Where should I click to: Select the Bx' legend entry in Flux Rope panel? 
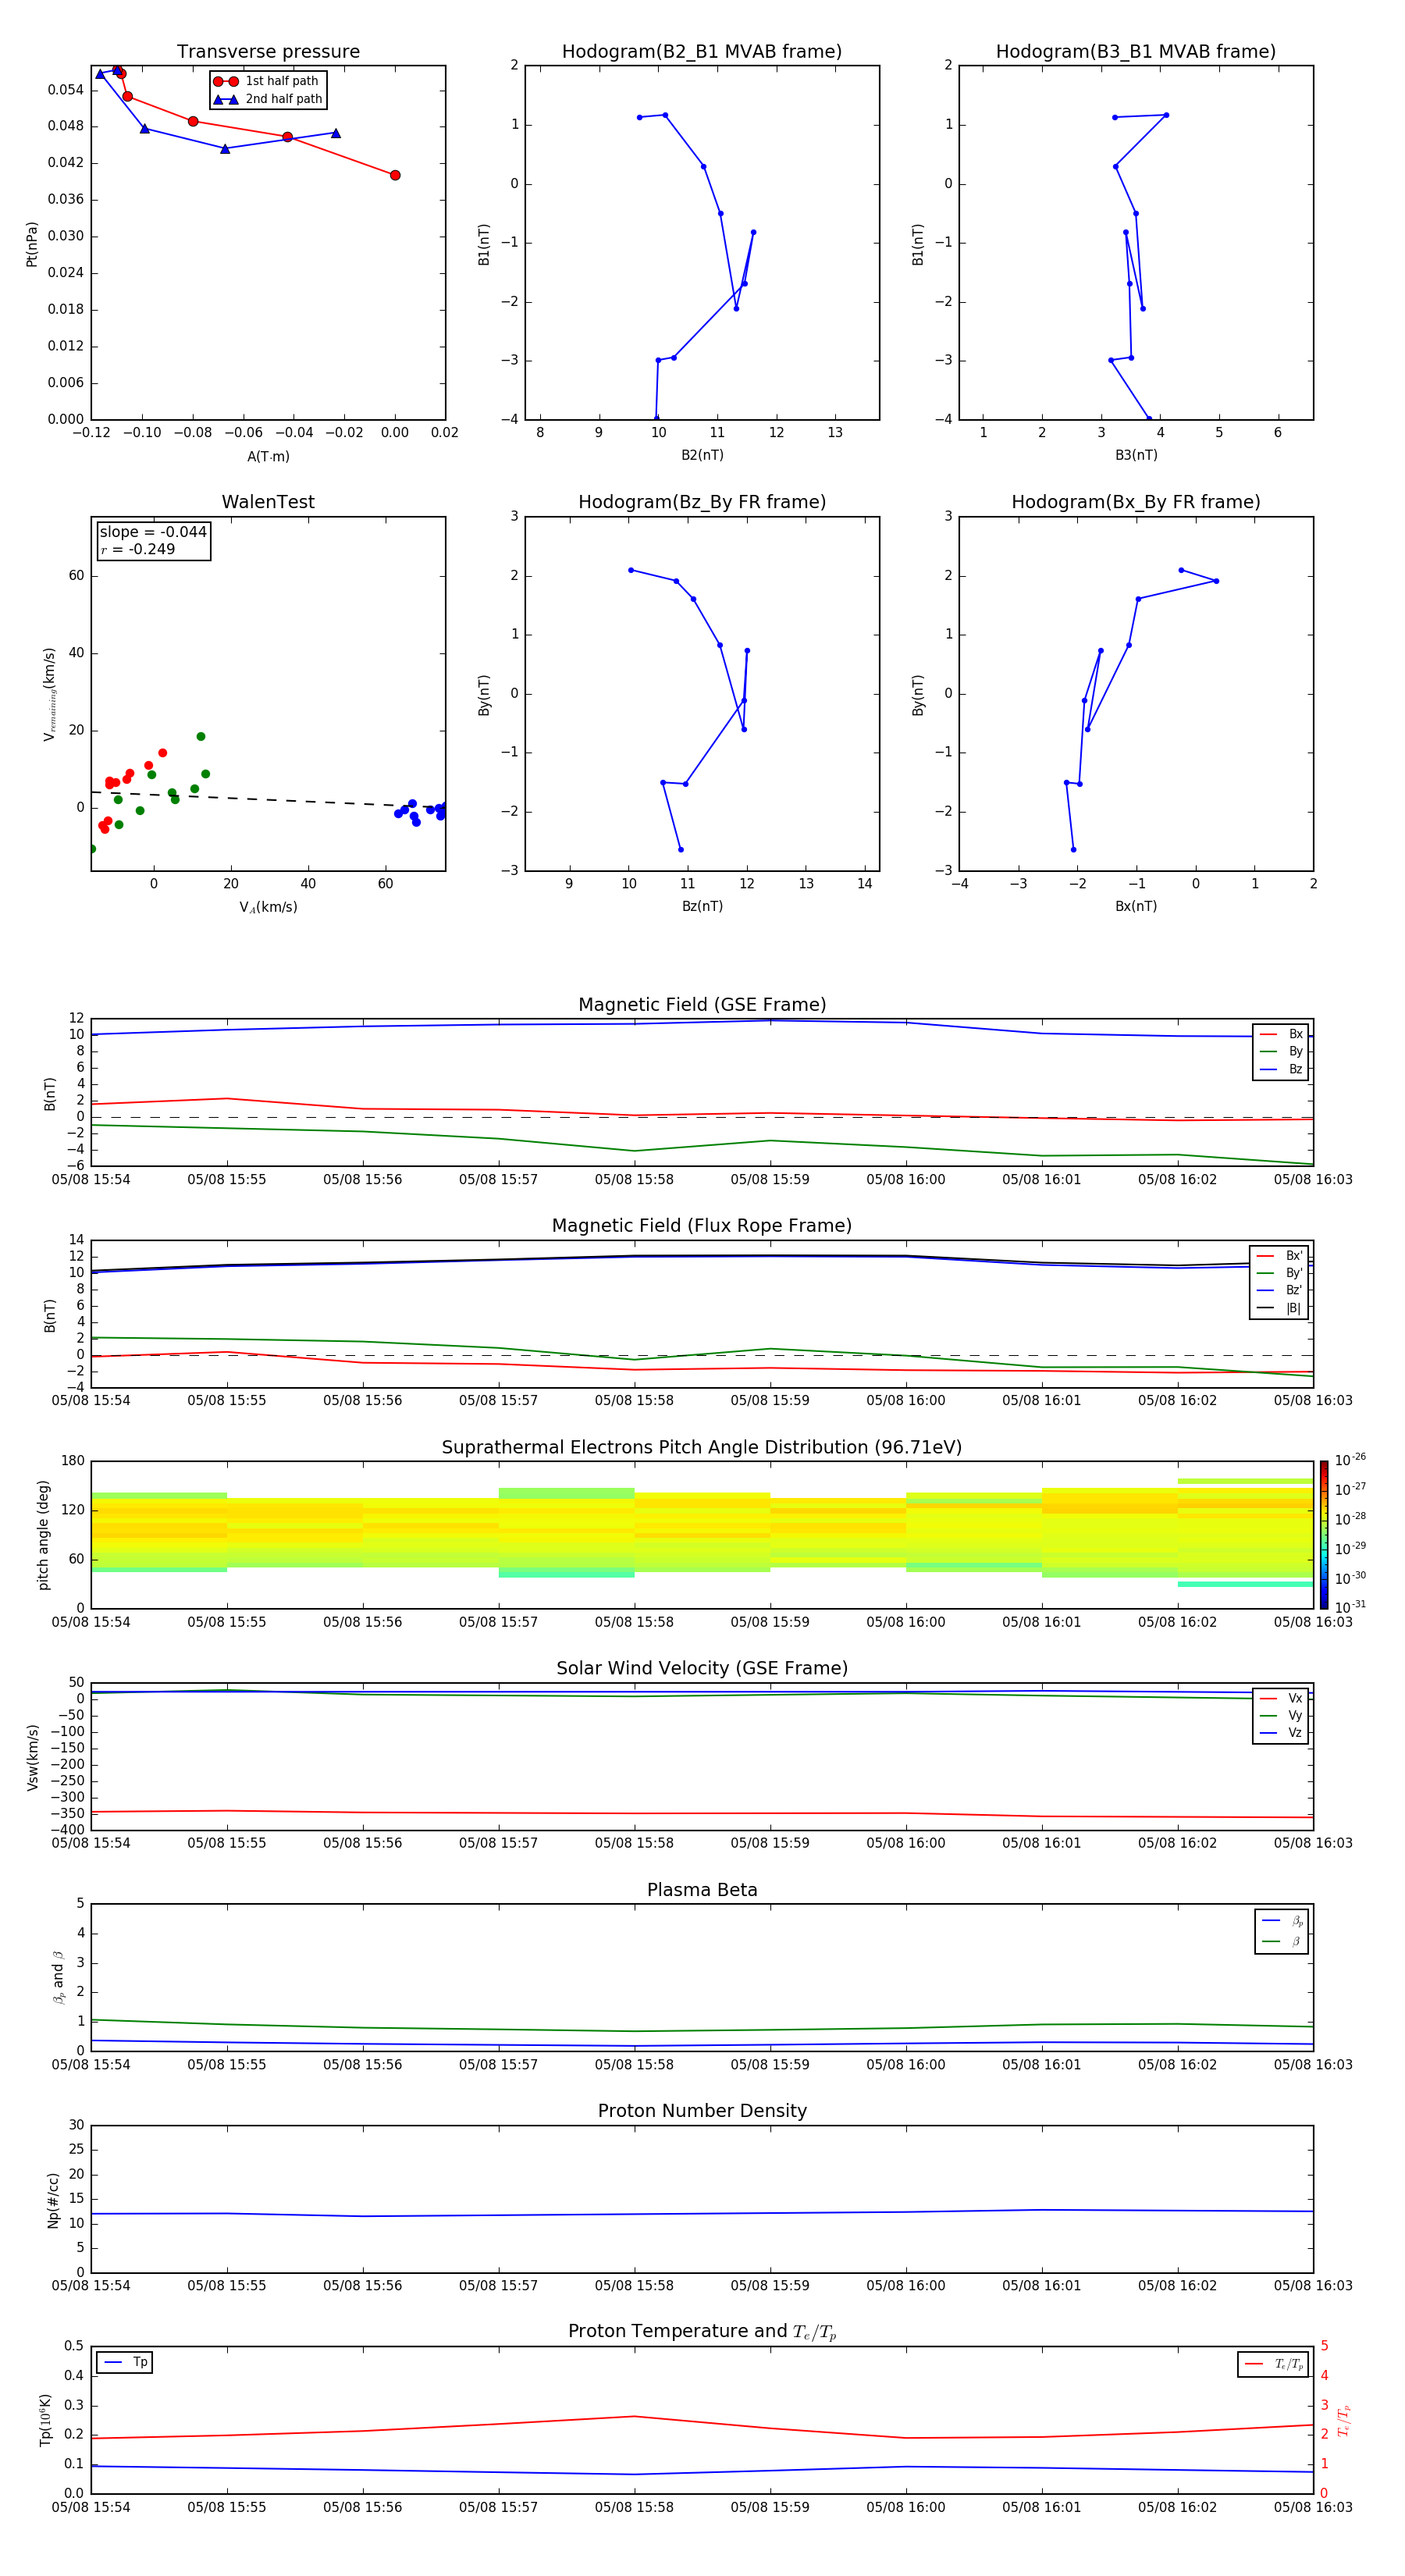coord(1279,1256)
